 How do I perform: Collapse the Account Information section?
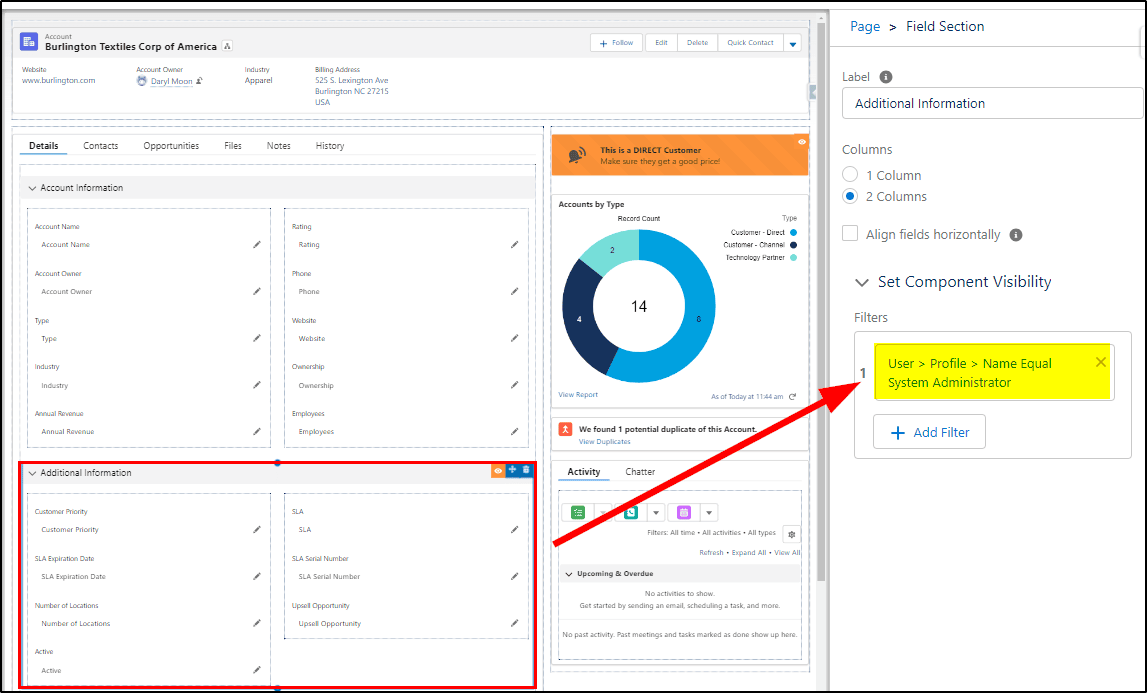(32, 188)
